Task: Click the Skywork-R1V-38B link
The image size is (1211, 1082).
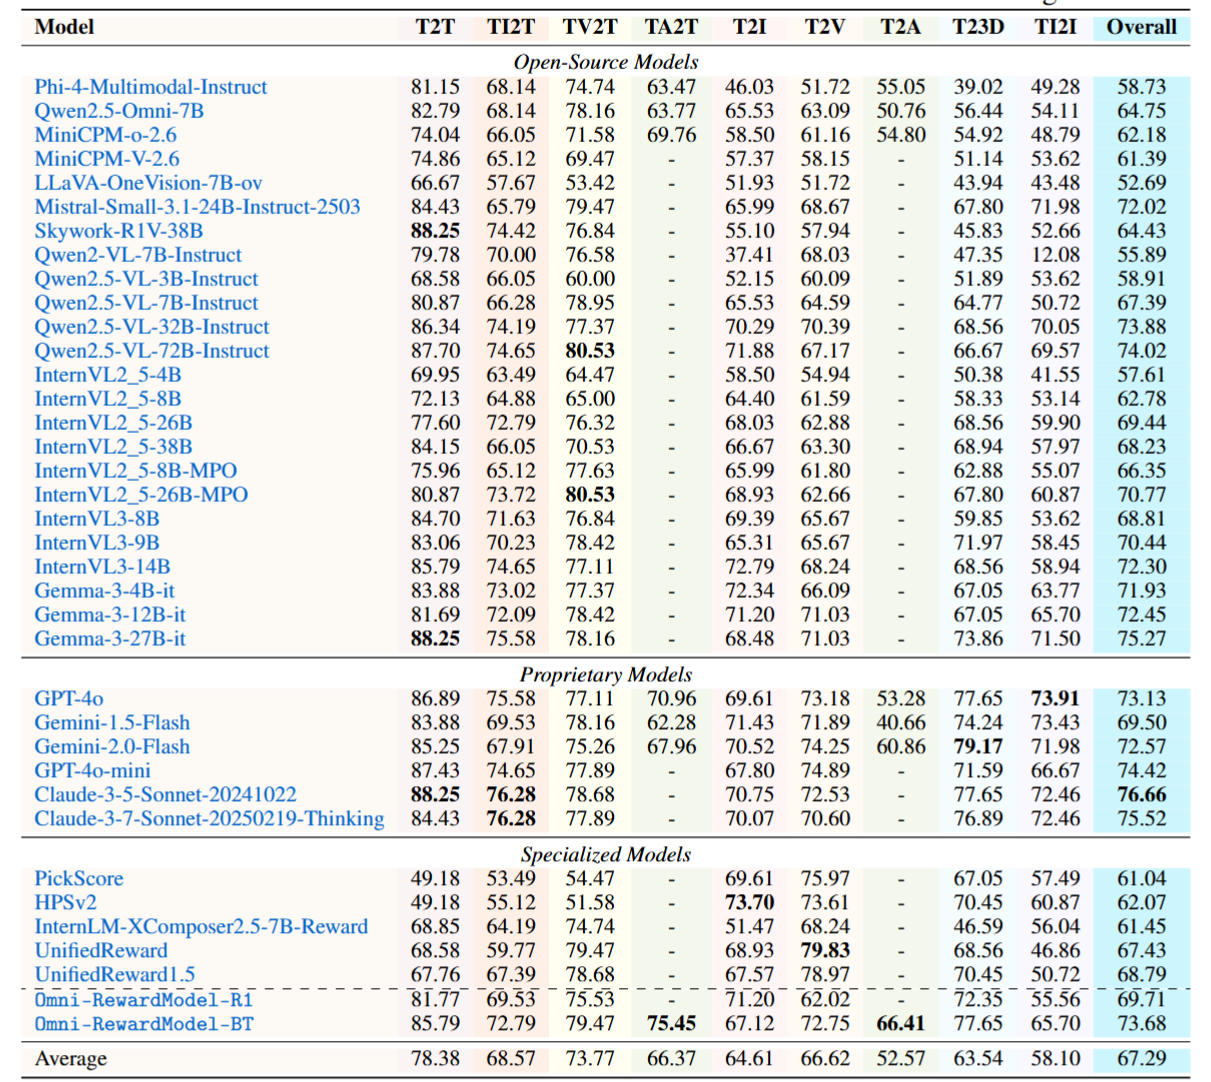Action: 119,231
